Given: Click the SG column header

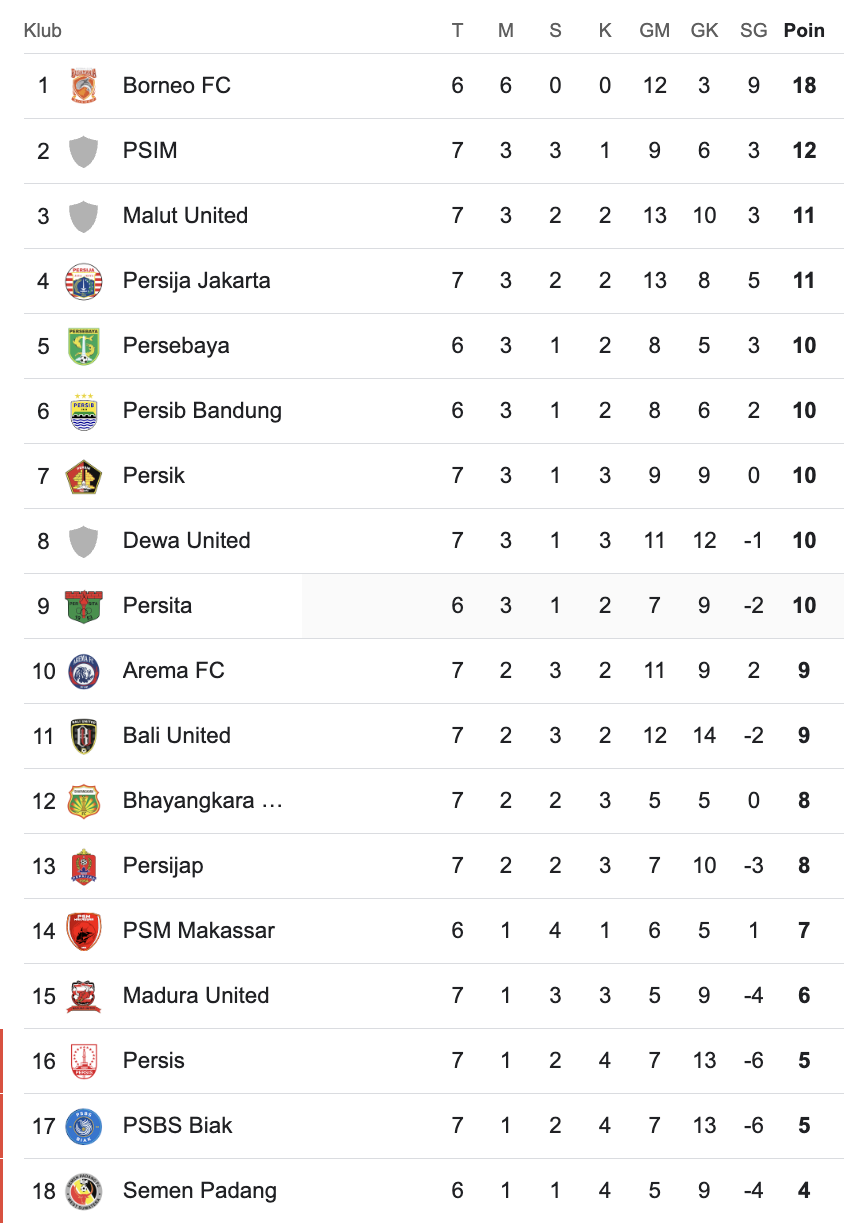Looking at the screenshot, I should pyautogui.click(x=754, y=30).
